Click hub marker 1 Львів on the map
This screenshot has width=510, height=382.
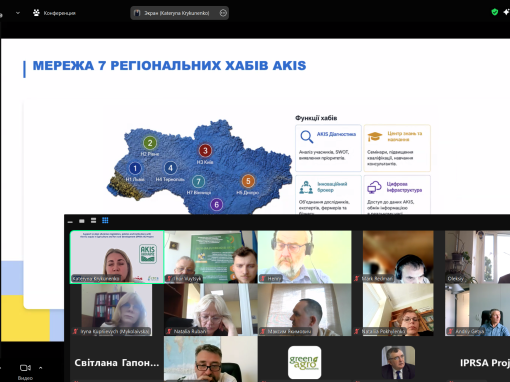coord(135,168)
